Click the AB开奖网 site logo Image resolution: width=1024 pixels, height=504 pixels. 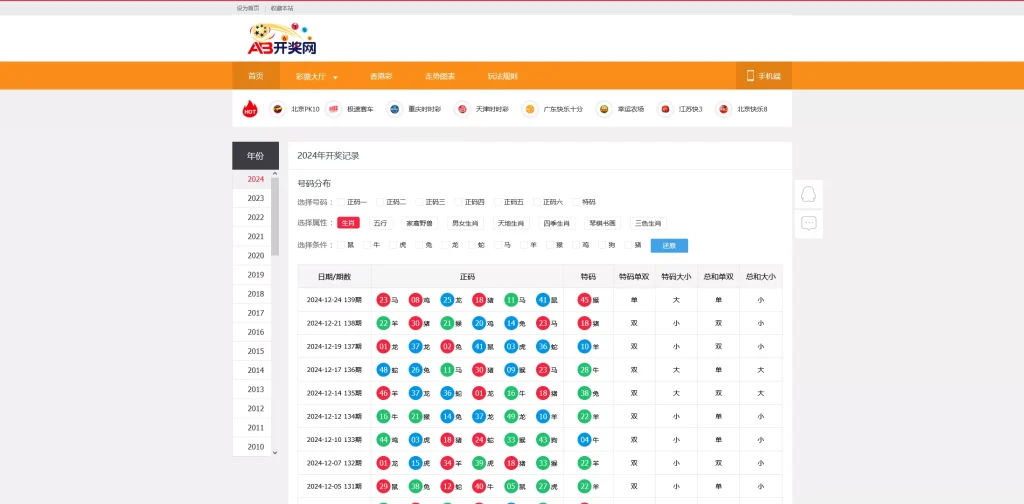click(x=281, y=40)
